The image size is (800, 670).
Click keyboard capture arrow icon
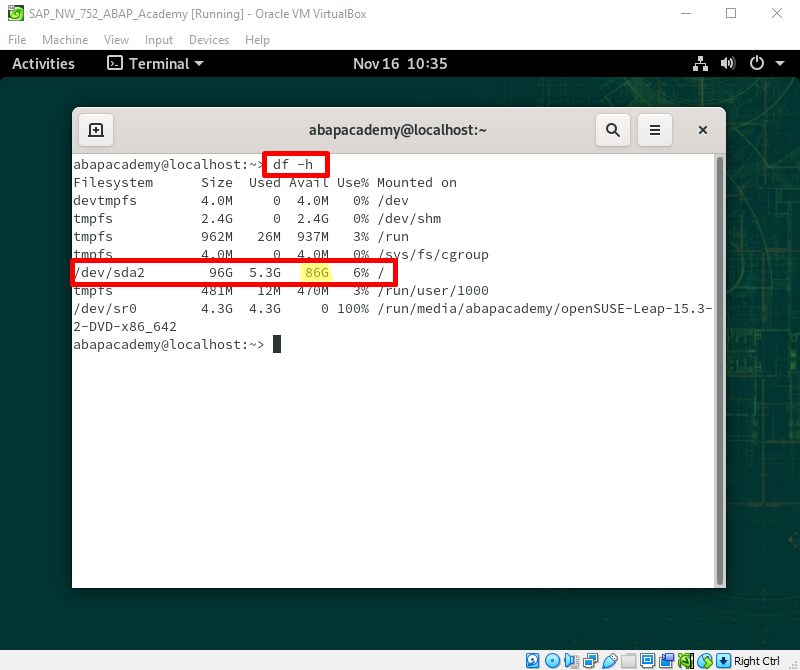click(x=723, y=661)
